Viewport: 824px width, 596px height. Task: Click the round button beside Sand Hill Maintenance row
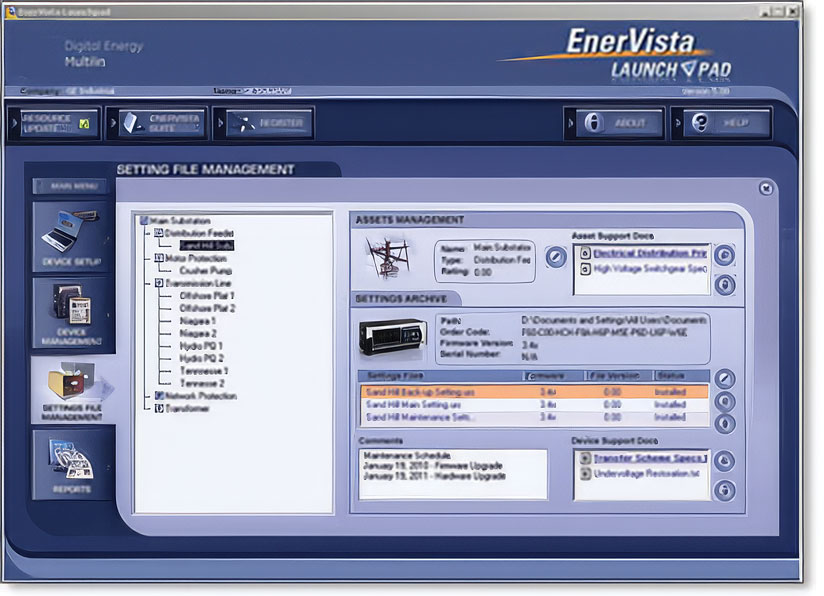(725, 424)
